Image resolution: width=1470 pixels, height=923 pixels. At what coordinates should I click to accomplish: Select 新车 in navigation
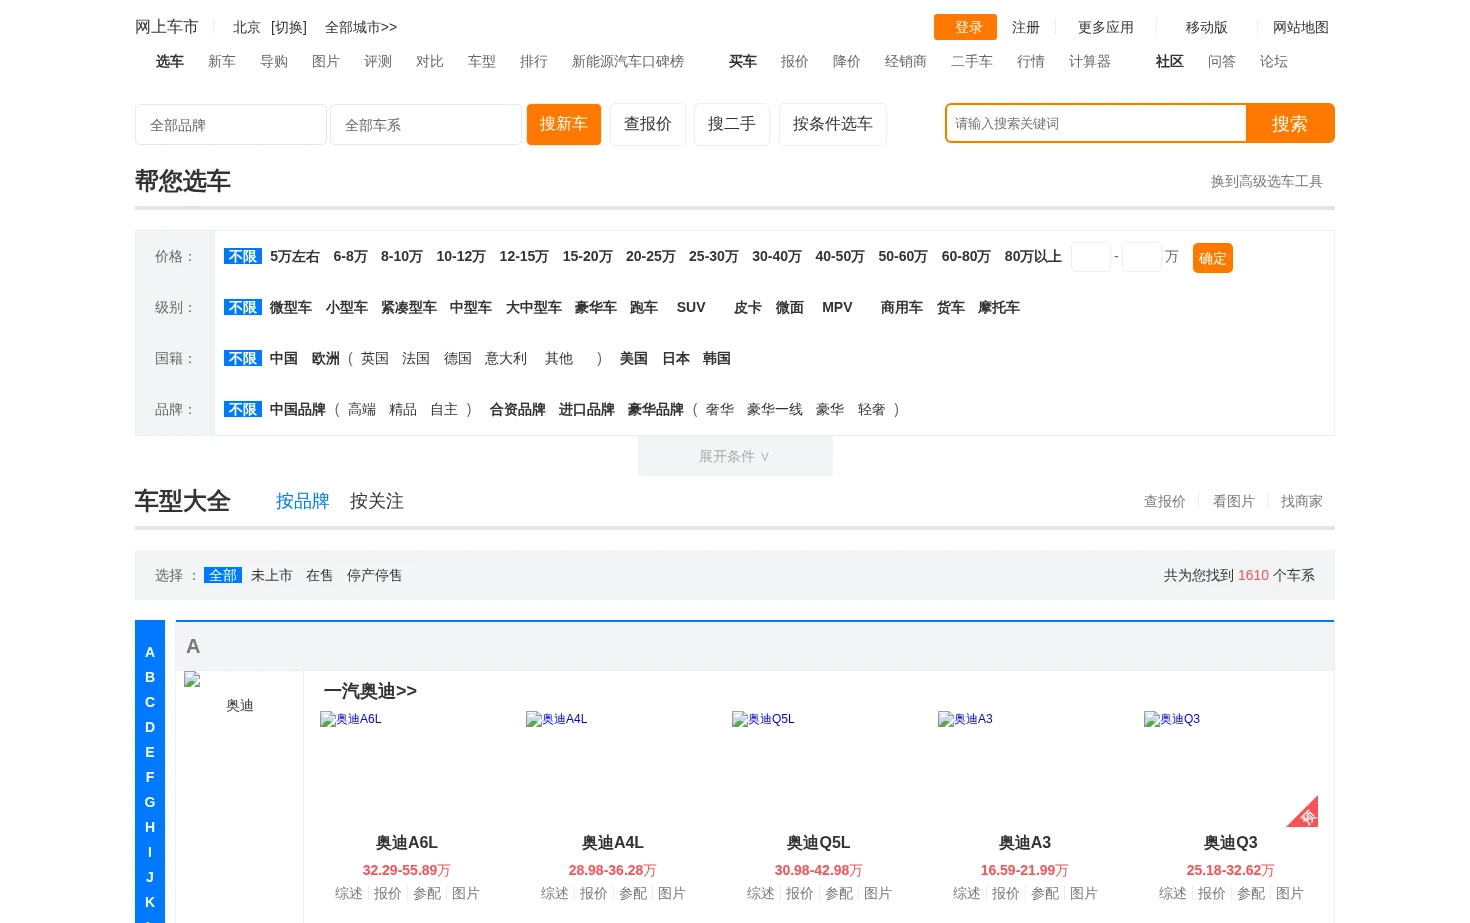222,61
